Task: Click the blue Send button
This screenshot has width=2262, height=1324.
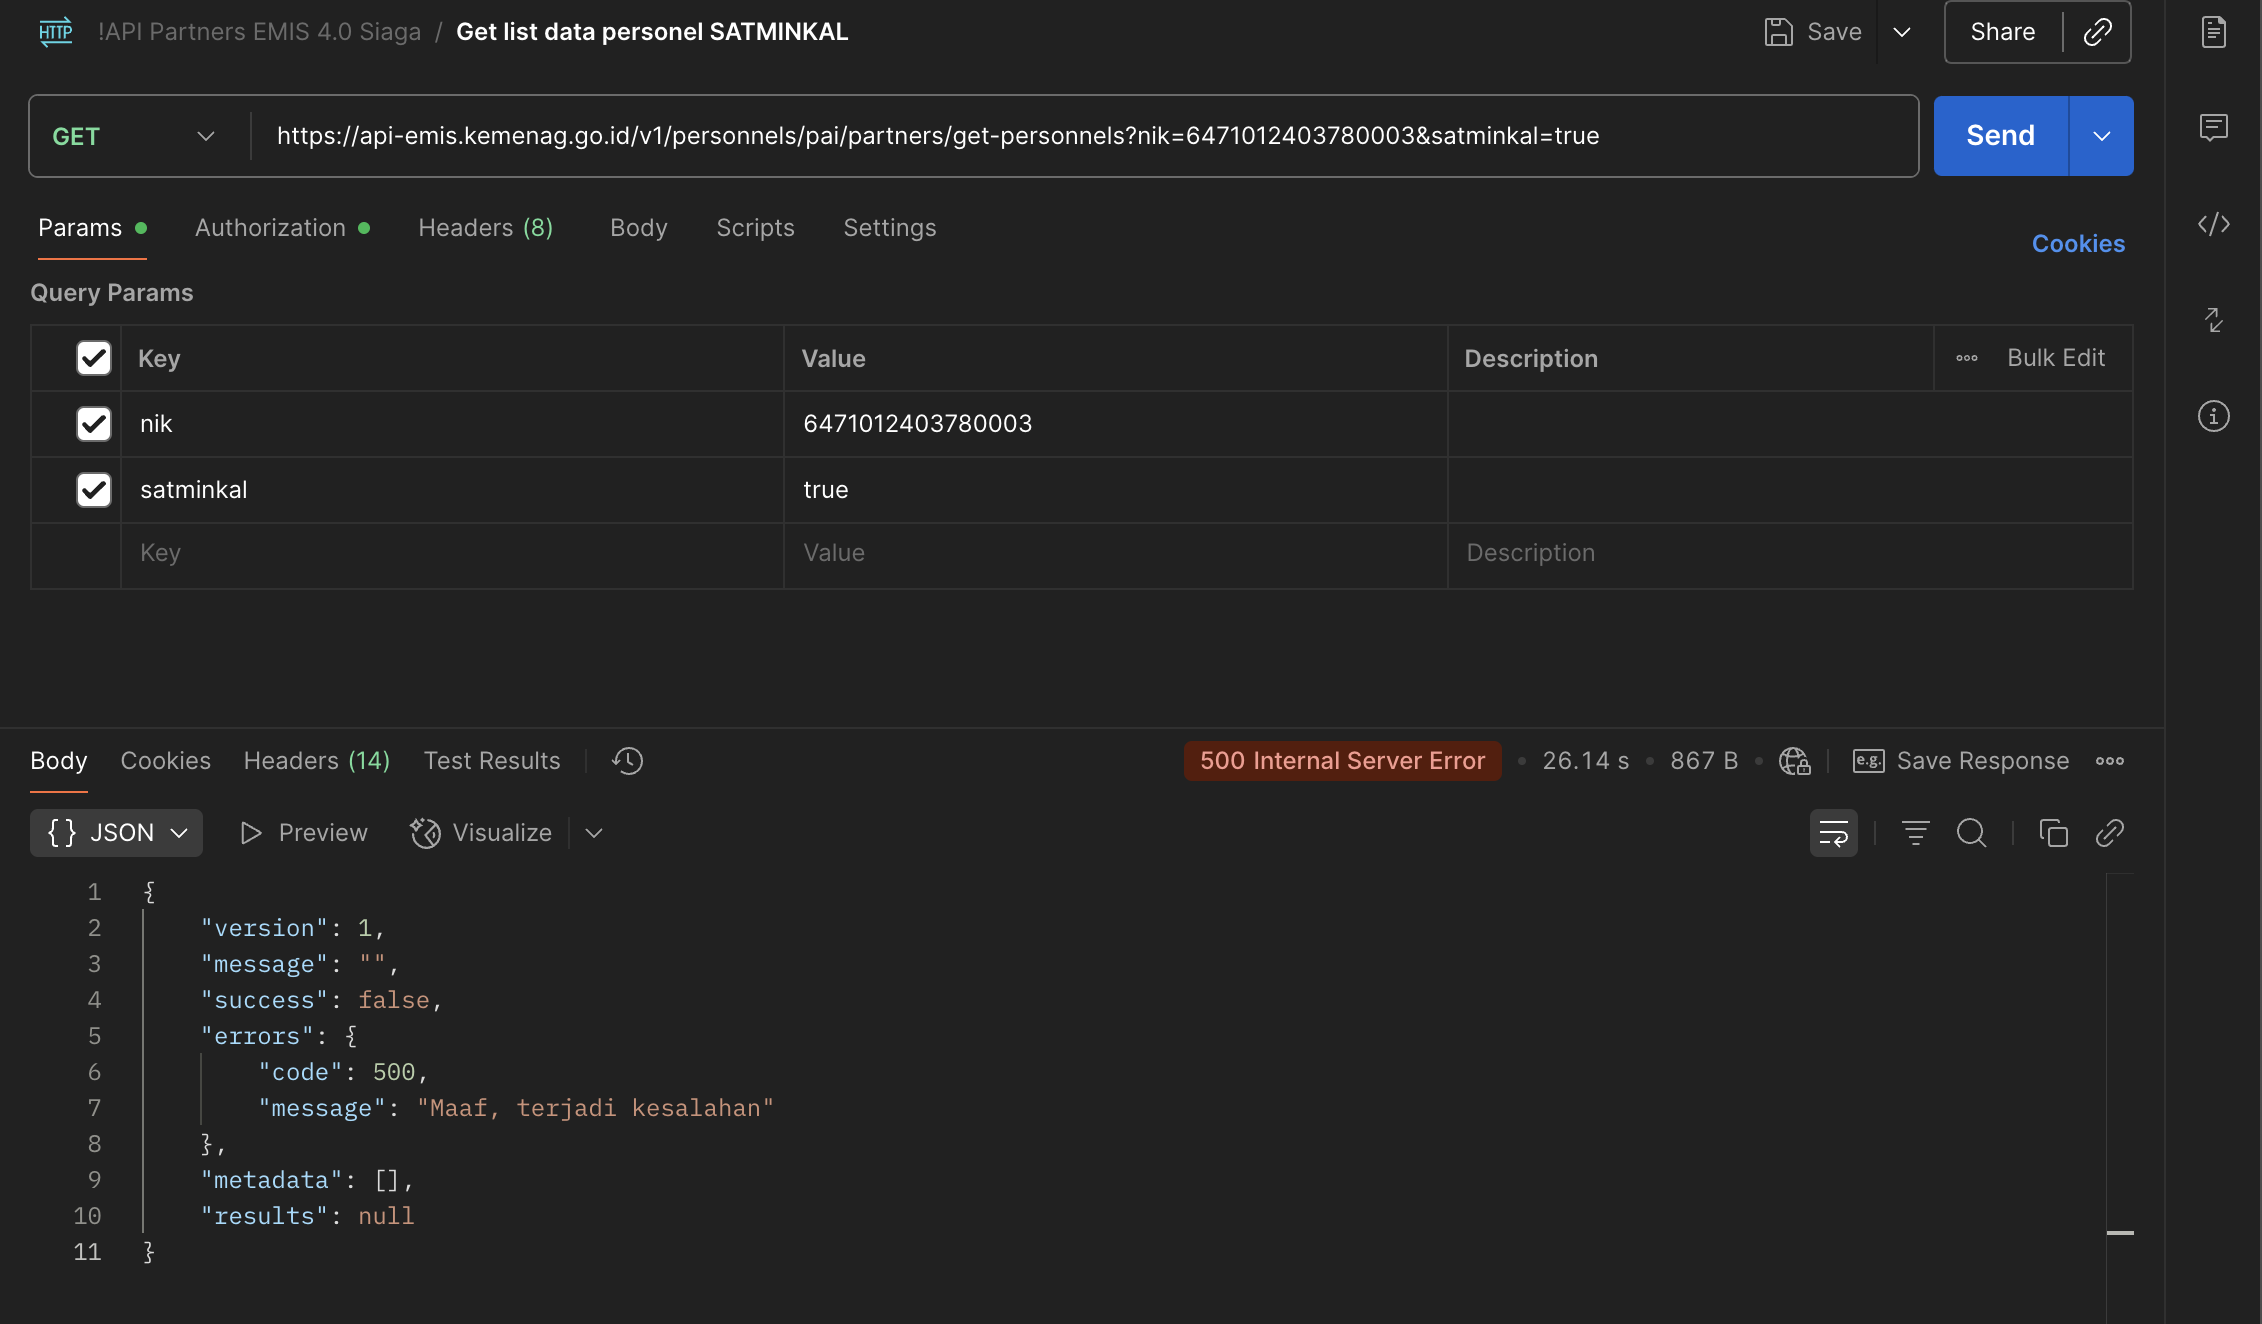Action: point(2000,136)
